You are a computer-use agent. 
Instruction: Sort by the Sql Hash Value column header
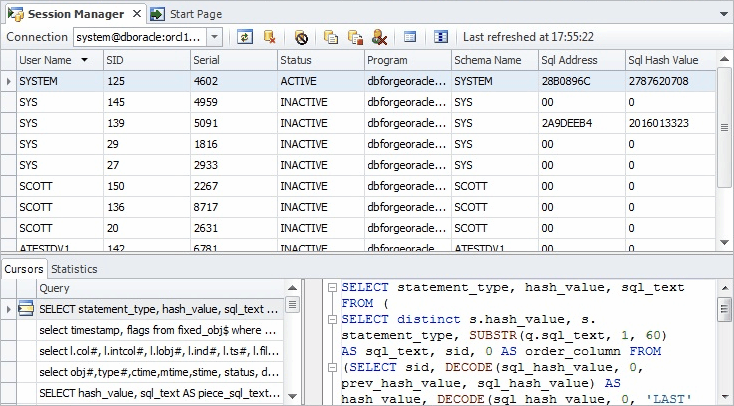(670, 60)
